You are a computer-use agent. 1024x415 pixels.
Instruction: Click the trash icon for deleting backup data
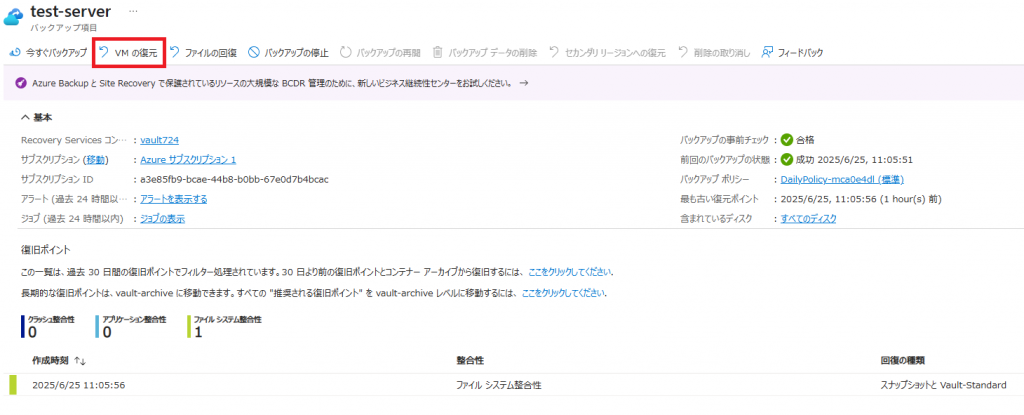point(438,52)
